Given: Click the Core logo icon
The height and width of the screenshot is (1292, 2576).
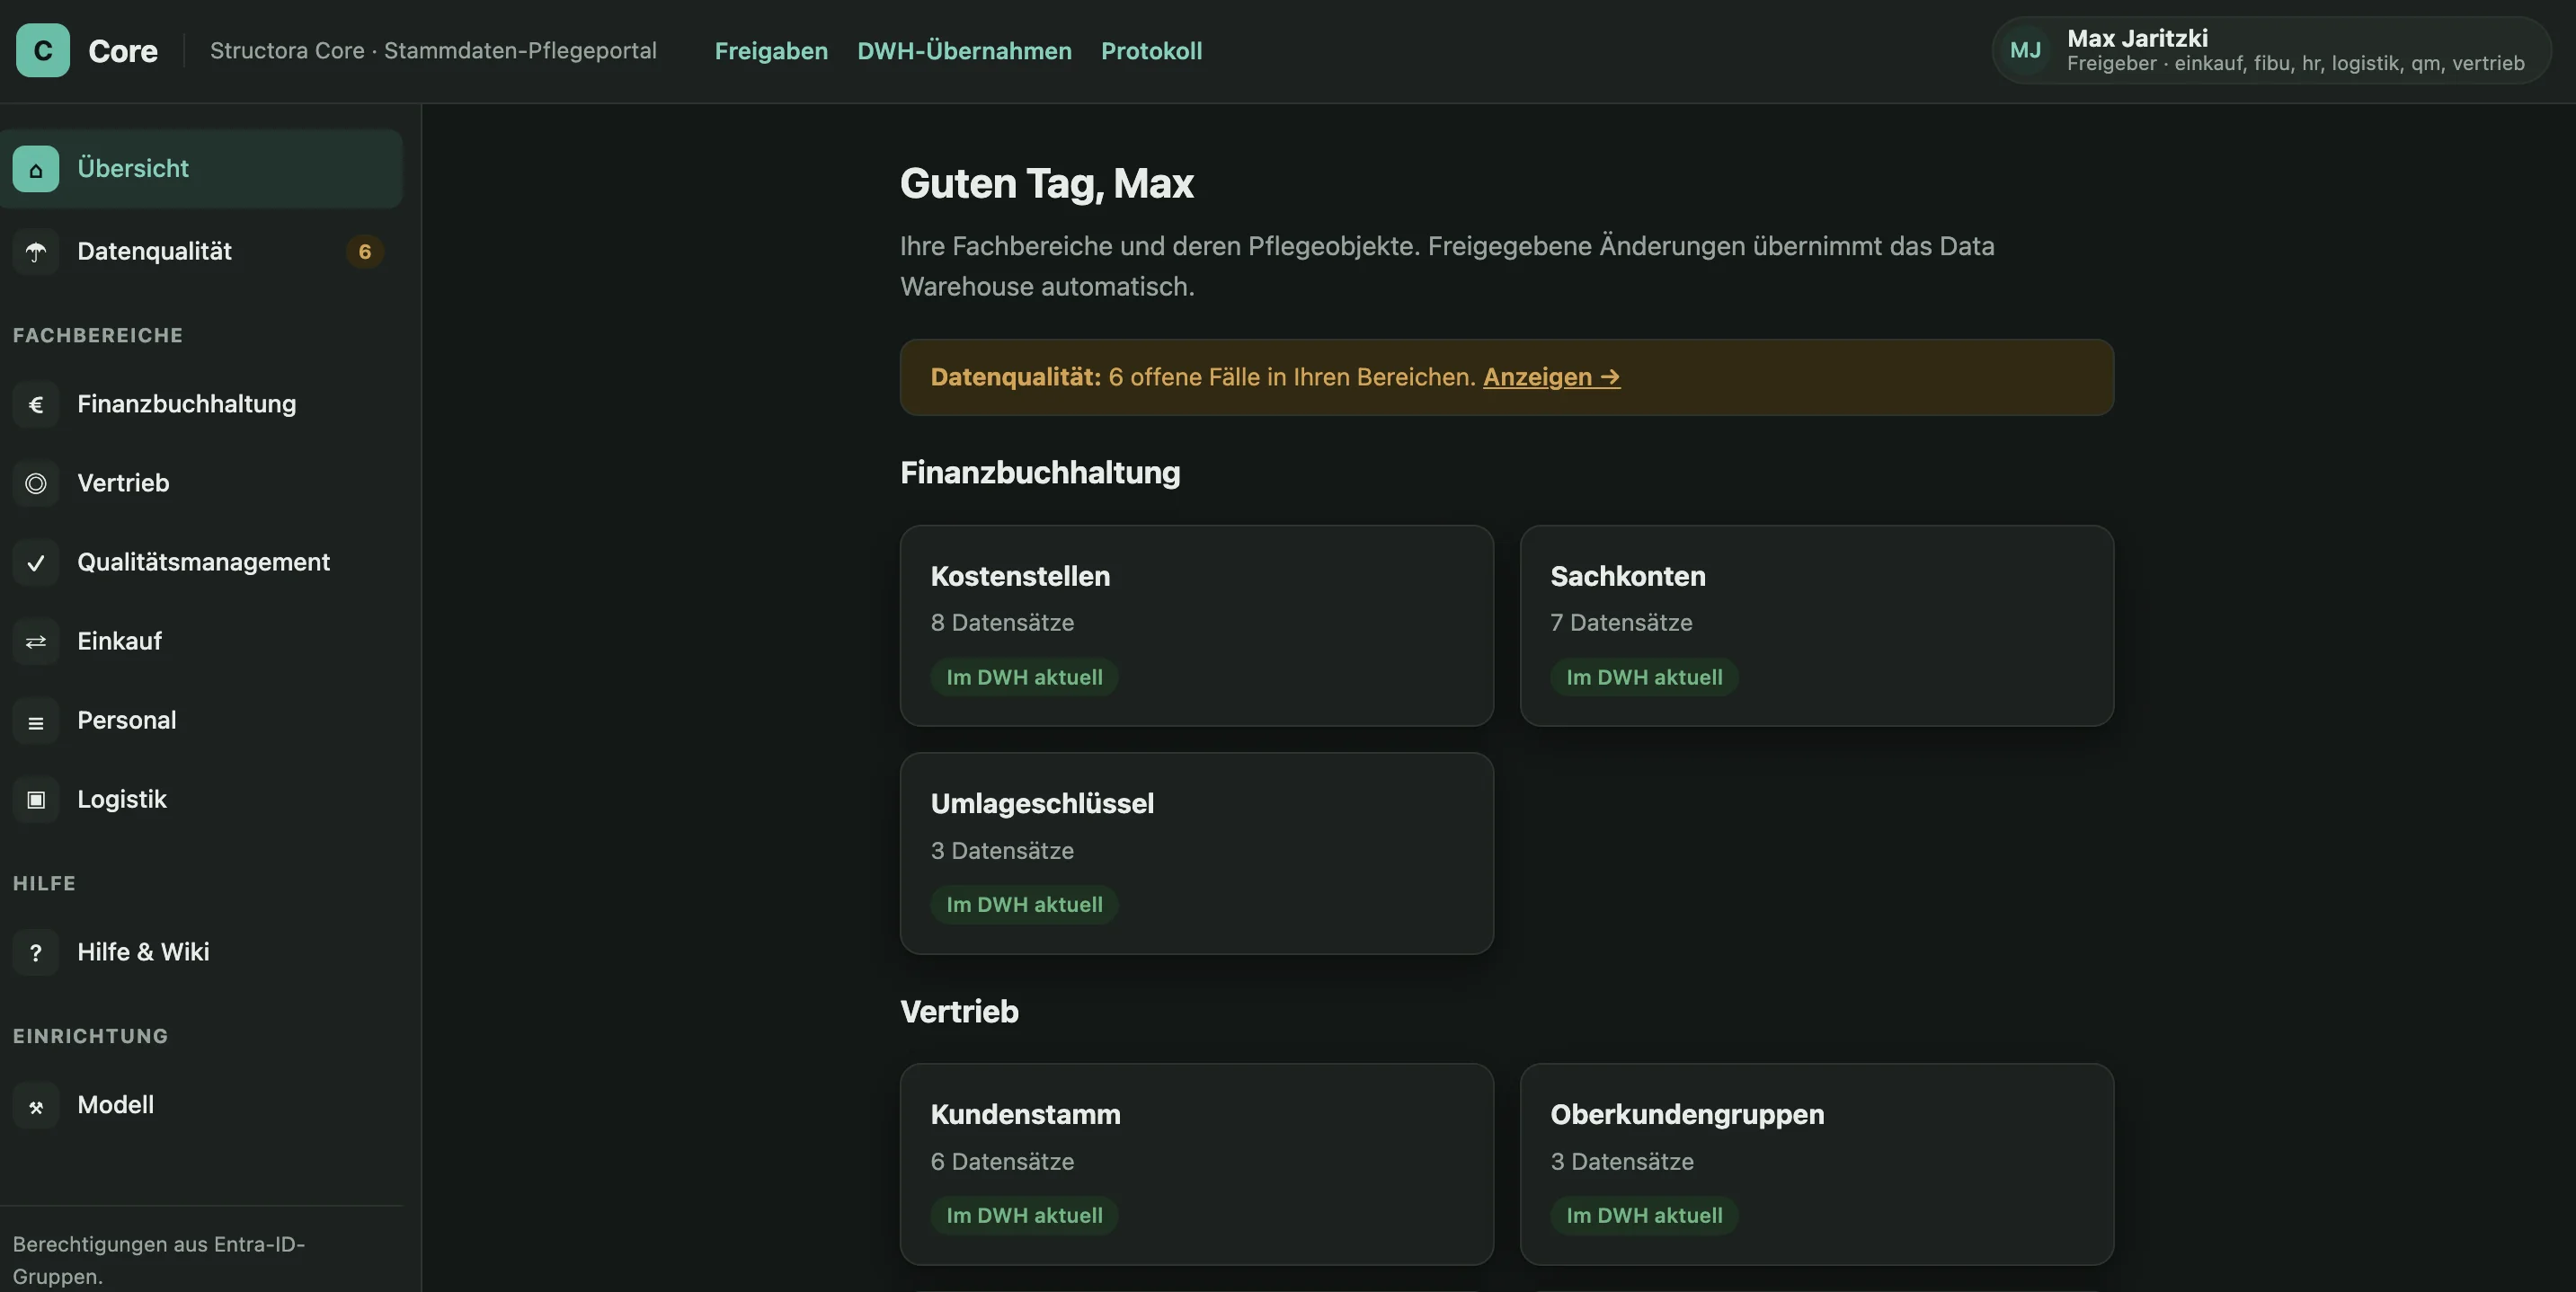Looking at the screenshot, I should click(x=43, y=50).
